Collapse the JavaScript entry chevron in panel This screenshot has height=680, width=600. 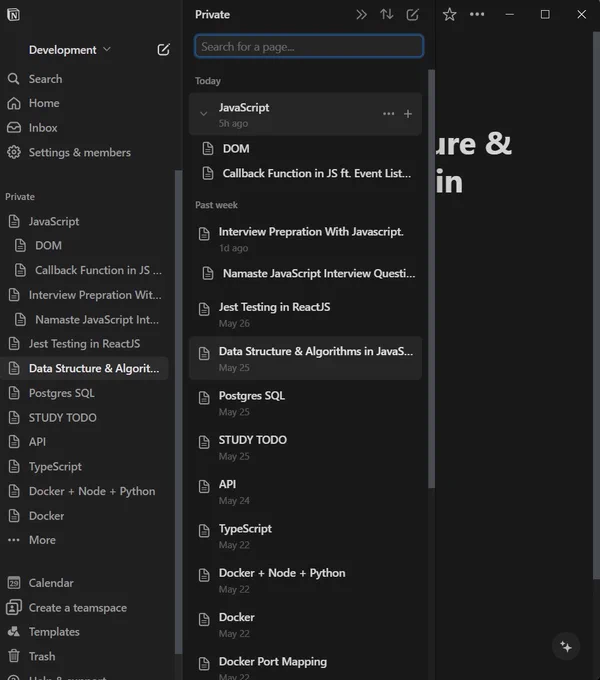click(x=203, y=114)
